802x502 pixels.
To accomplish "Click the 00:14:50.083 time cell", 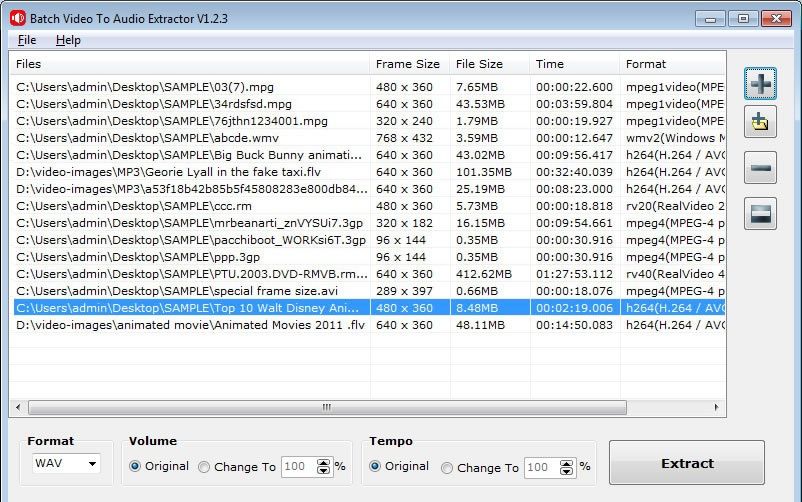I will (x=574, y=324).
